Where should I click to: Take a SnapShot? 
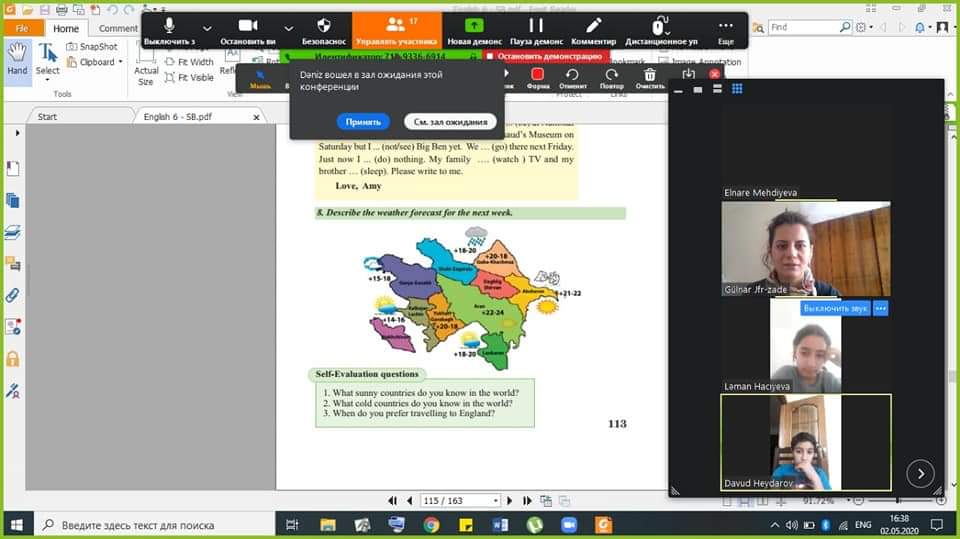tap(92, 47)
